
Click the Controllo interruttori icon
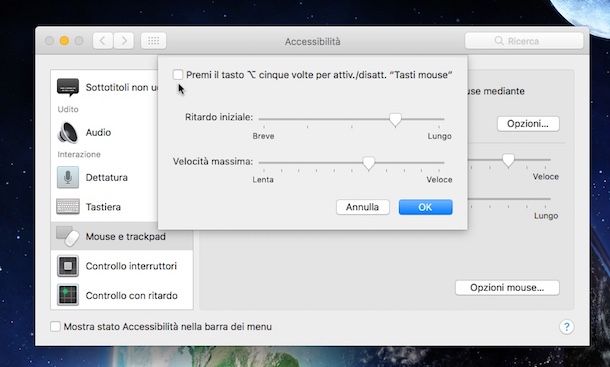click(x=68, y=266)
